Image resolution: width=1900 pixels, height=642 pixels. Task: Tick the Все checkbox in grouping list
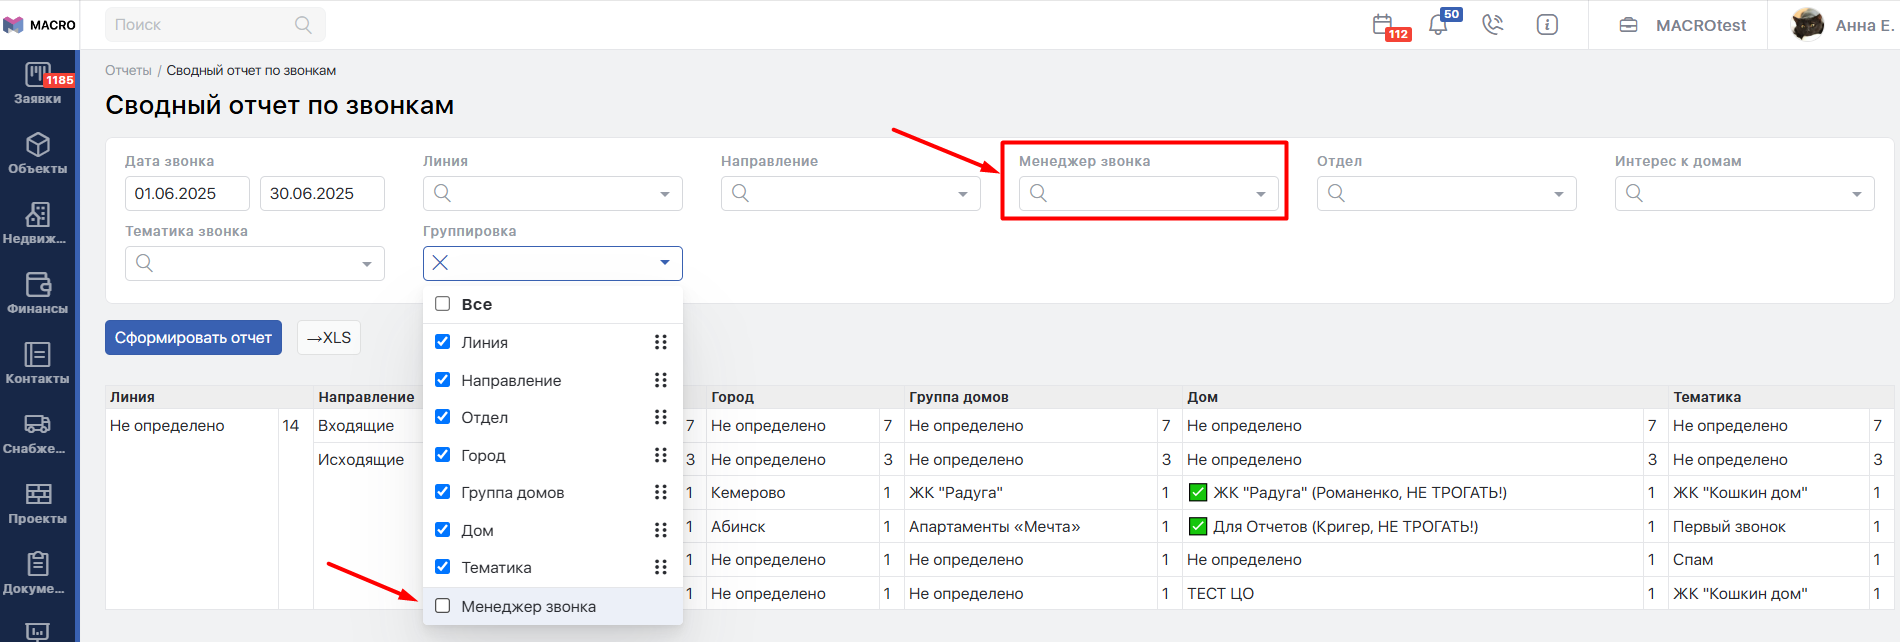coord(442,304)
